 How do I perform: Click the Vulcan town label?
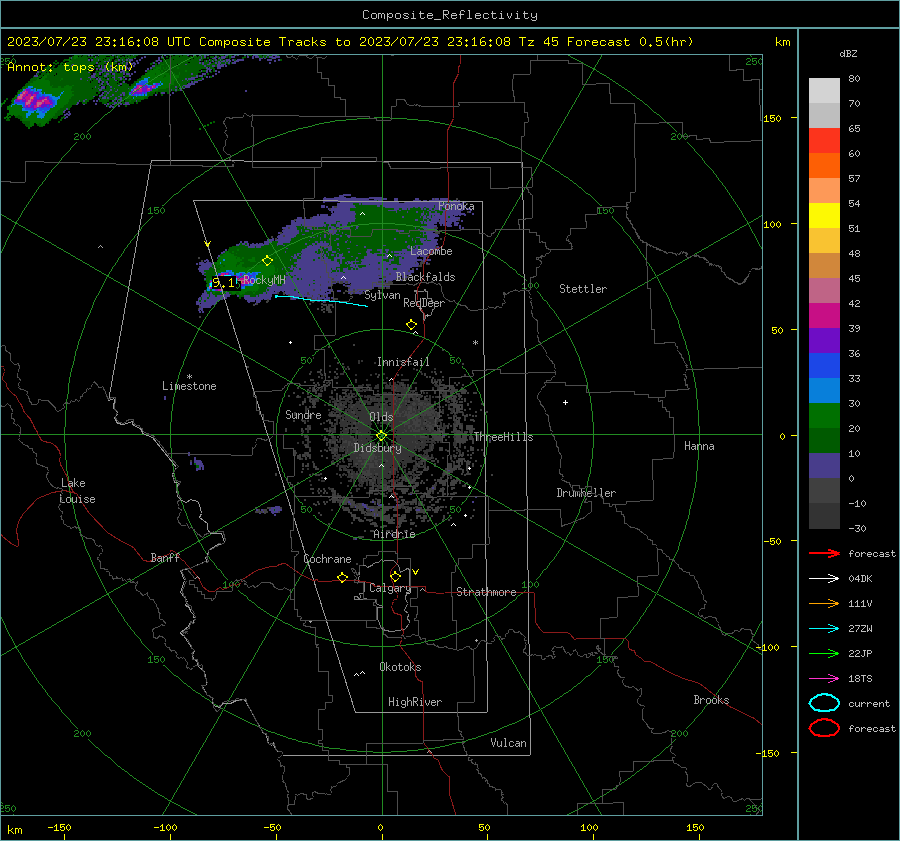509,743
